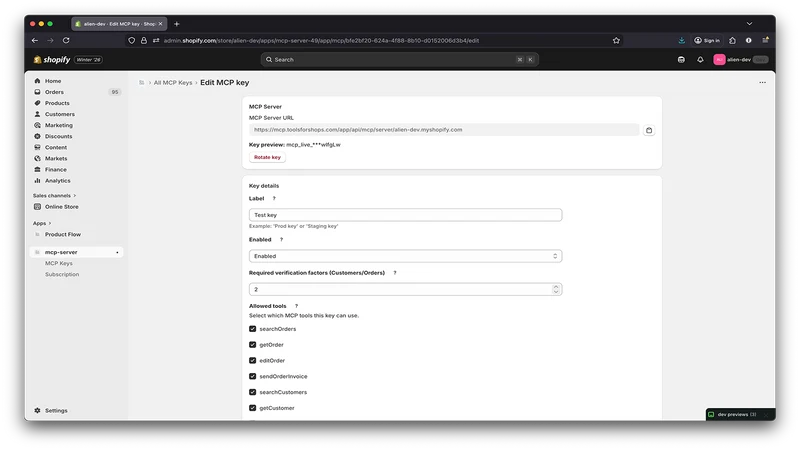This screenshot has width=800, height=450.
Task: Click the Shopify logo
Action: (52, 60)
